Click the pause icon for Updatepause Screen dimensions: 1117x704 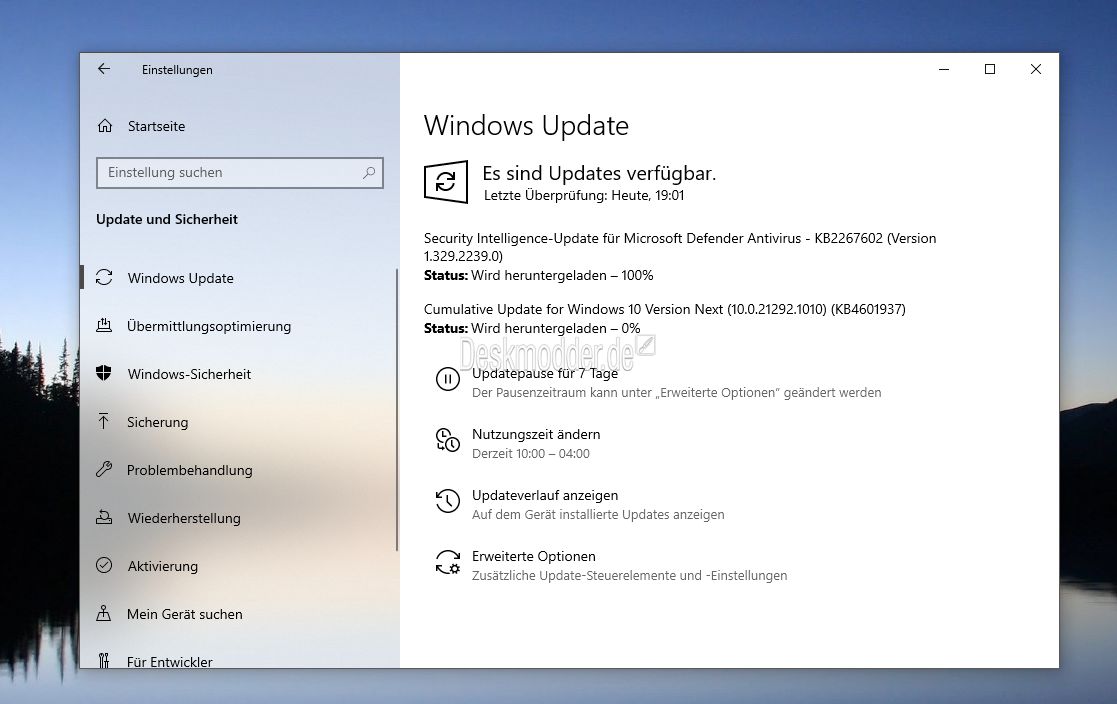click(x=447, y=379)
